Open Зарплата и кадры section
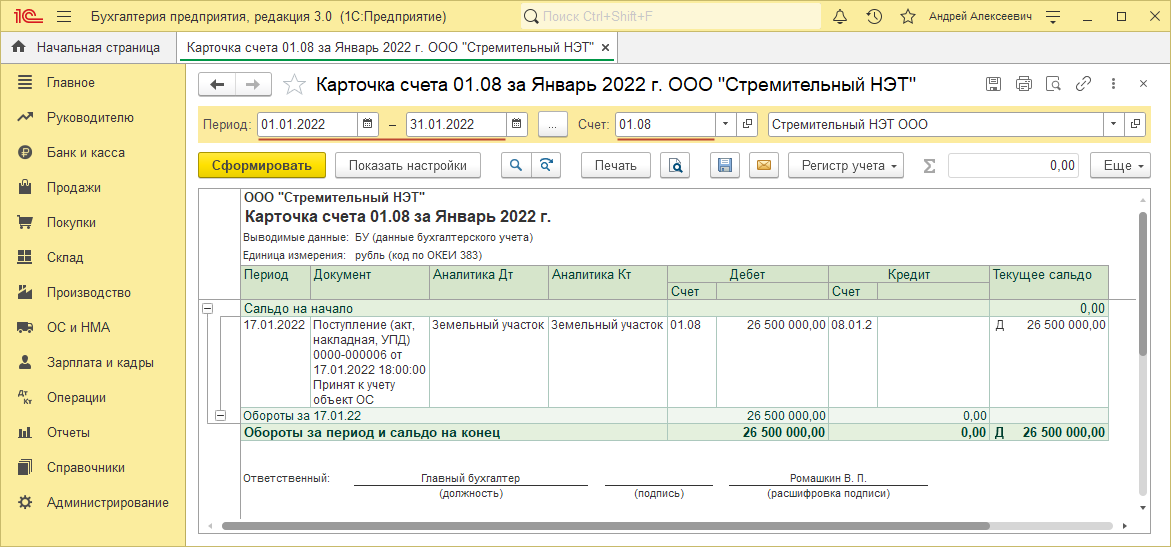Screen dimensions: 1171x547 [100, 362]
